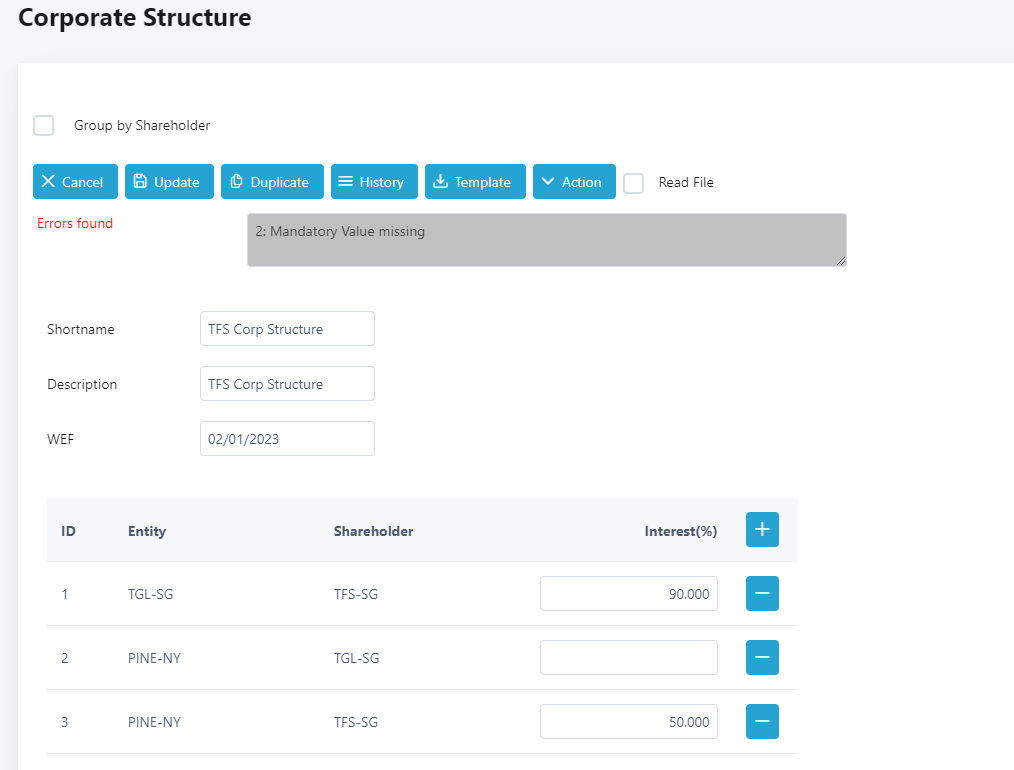Select the Interest field showing 50.000
1014x770 pixels.
tap(628, 722)
